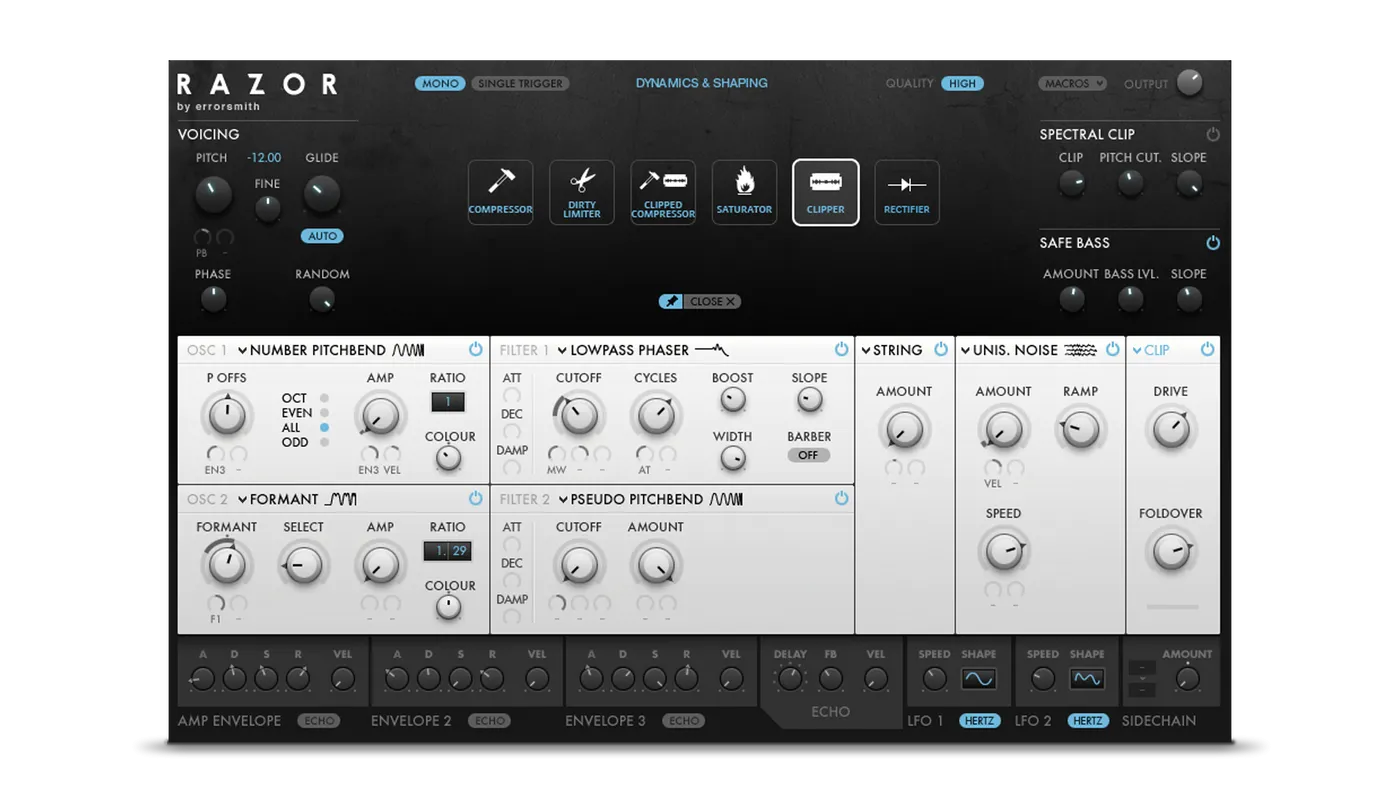Open the Filter 1 Lowpass Phaser dropdown
The height and width of the screenshot is (798, 1400).
pos(643,350)
